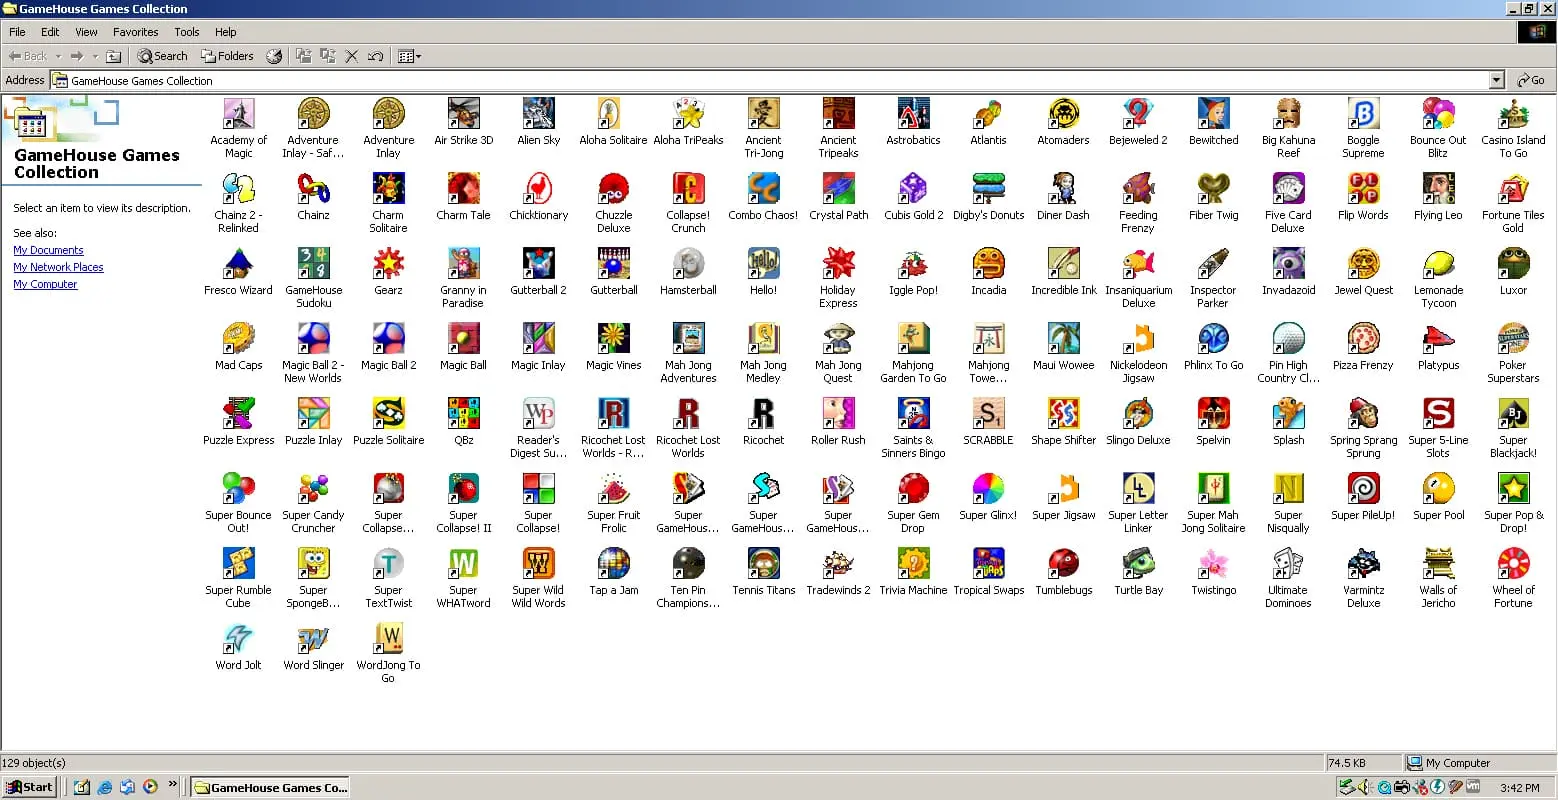
Task: Select the Air Strike 3D icon
Action: click(x=463, y=114)
